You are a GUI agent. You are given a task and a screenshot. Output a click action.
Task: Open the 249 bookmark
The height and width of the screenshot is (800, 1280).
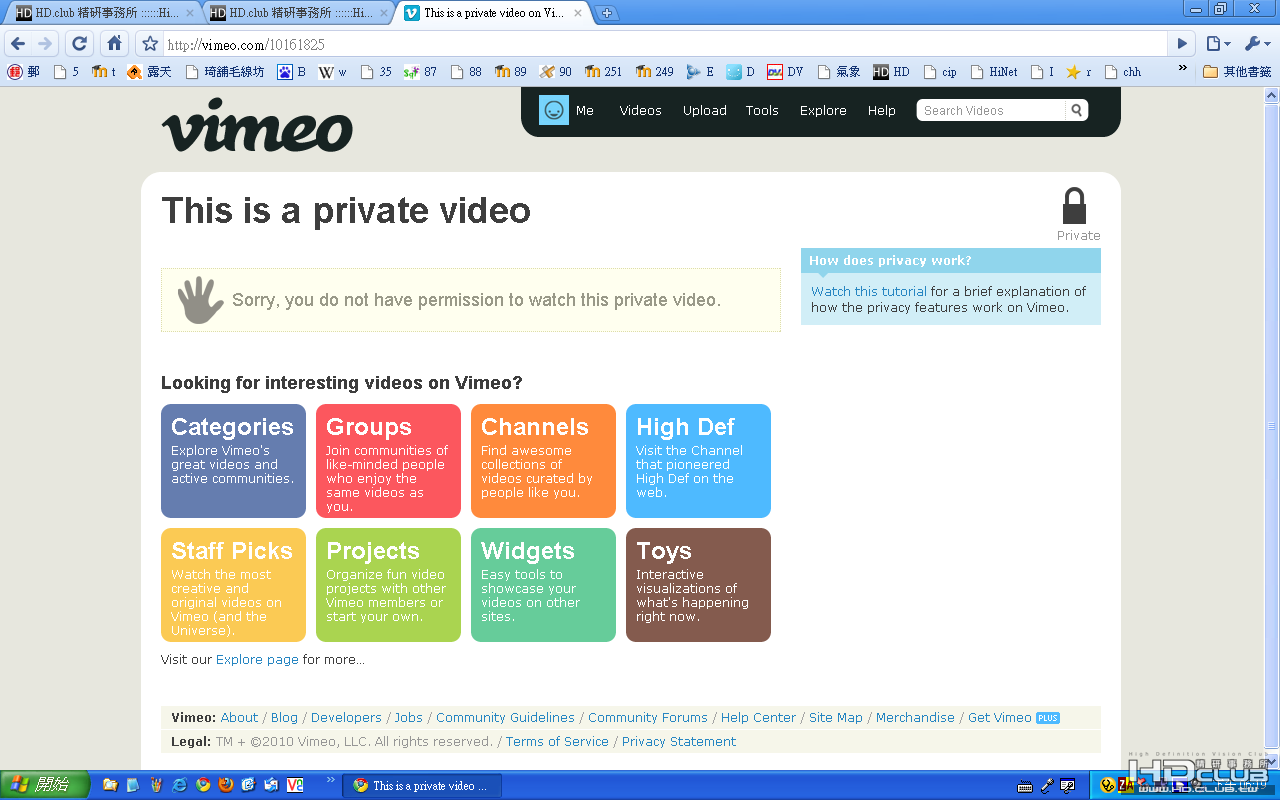pyautogui.click(x=654, y=72)
